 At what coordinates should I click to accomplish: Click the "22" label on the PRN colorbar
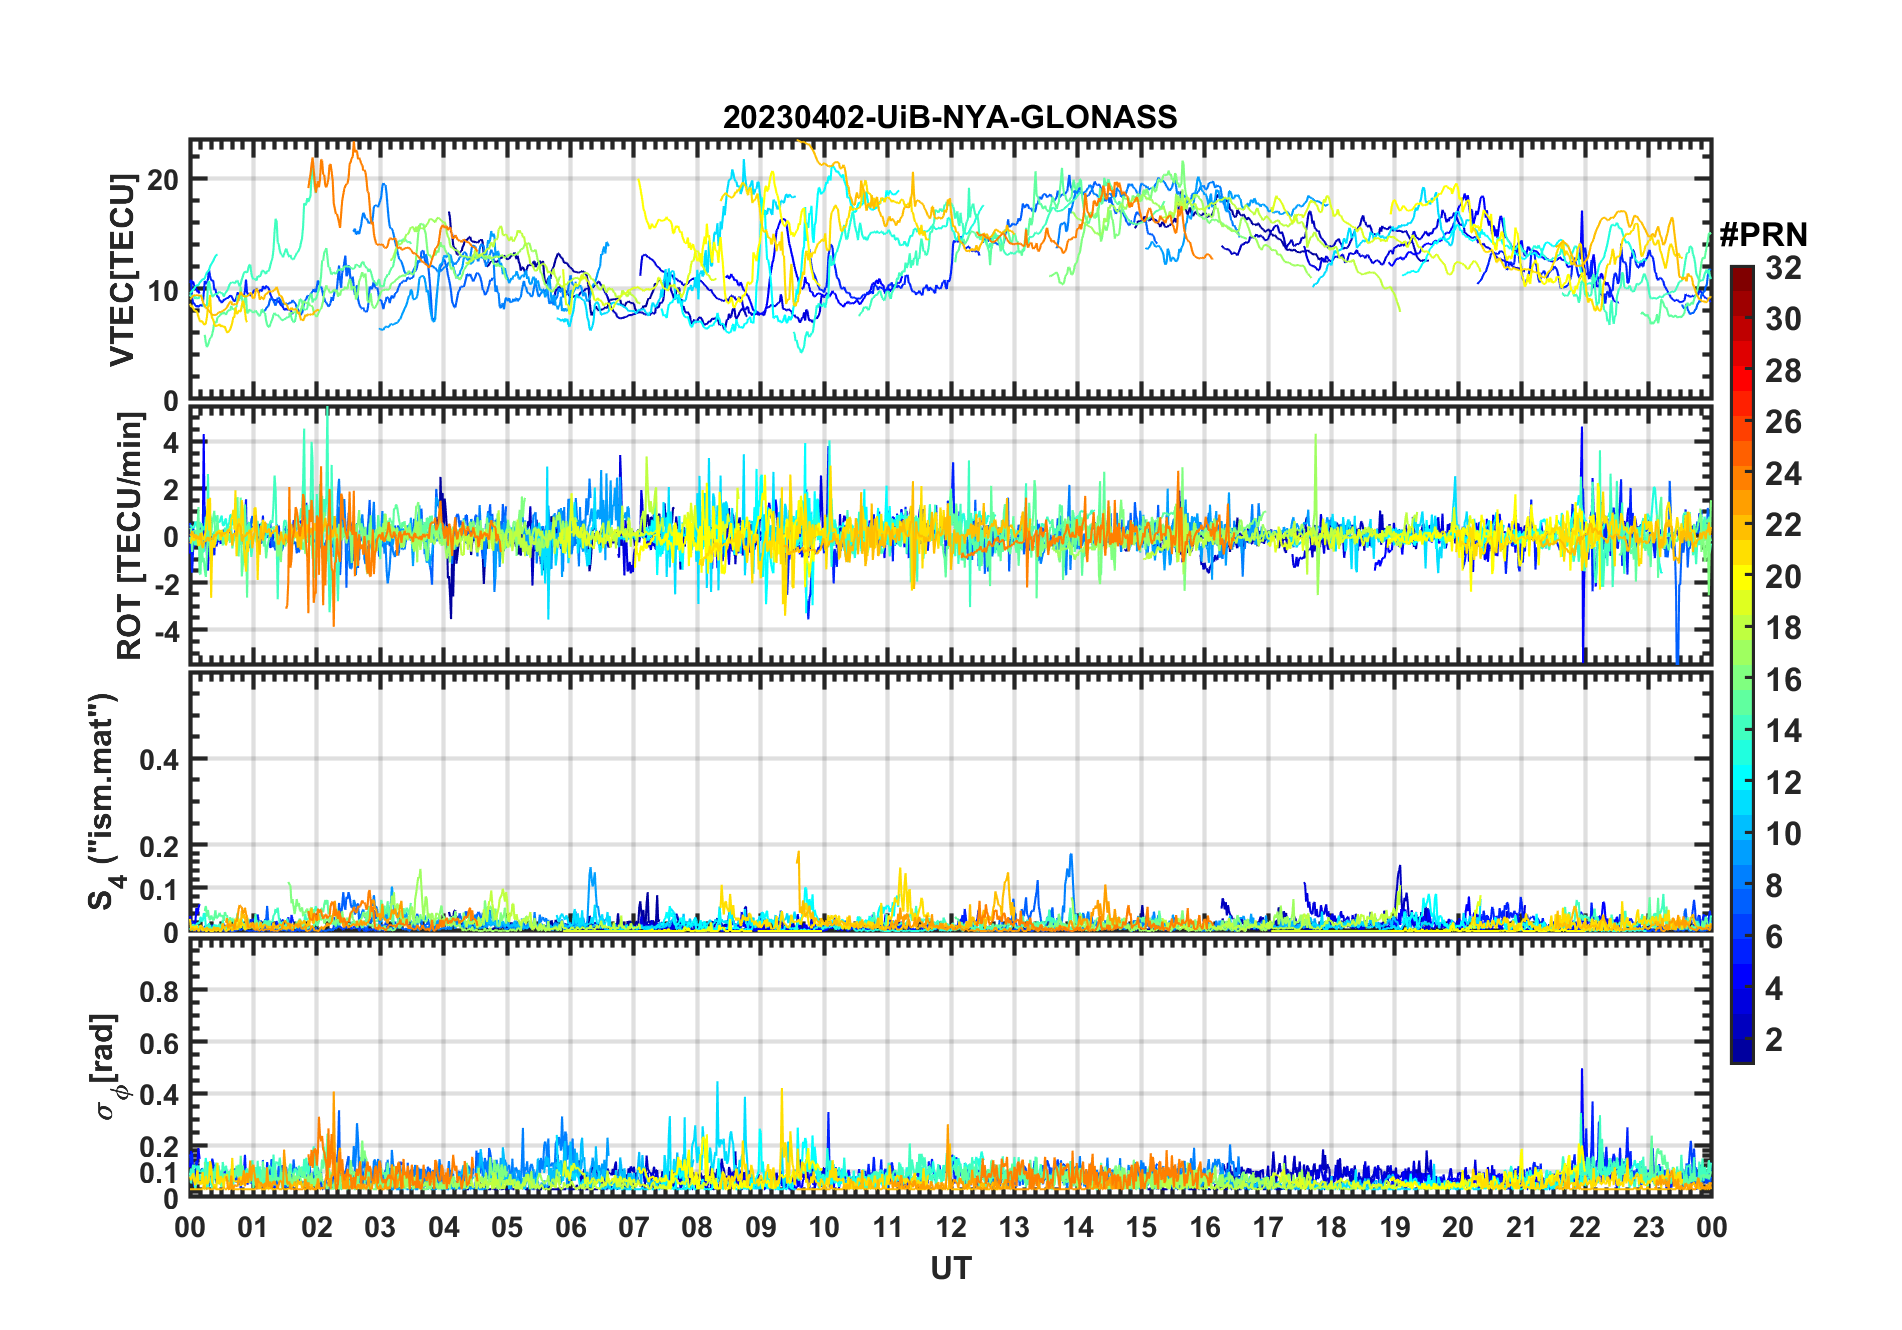1783,525
